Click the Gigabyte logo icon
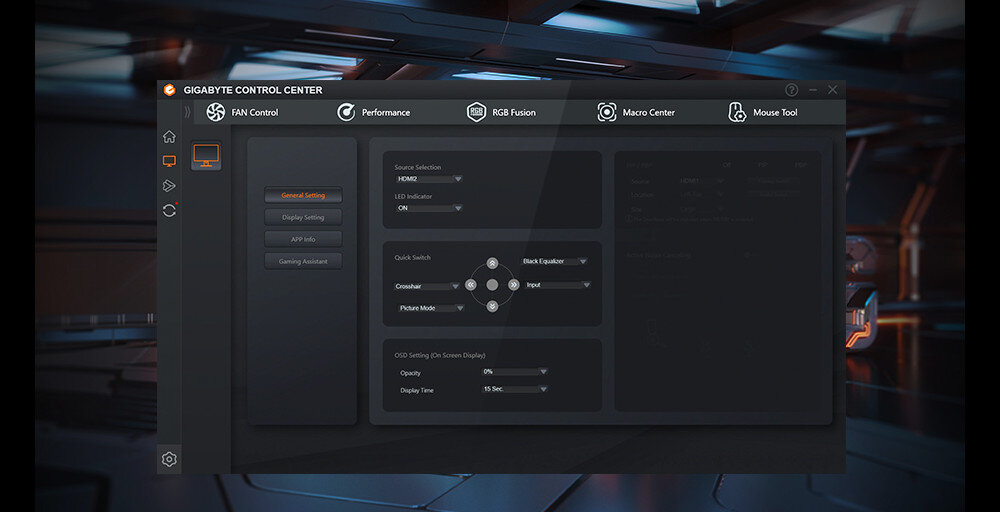Viewport: 1000px width, 512px height. tap(169, 90)
